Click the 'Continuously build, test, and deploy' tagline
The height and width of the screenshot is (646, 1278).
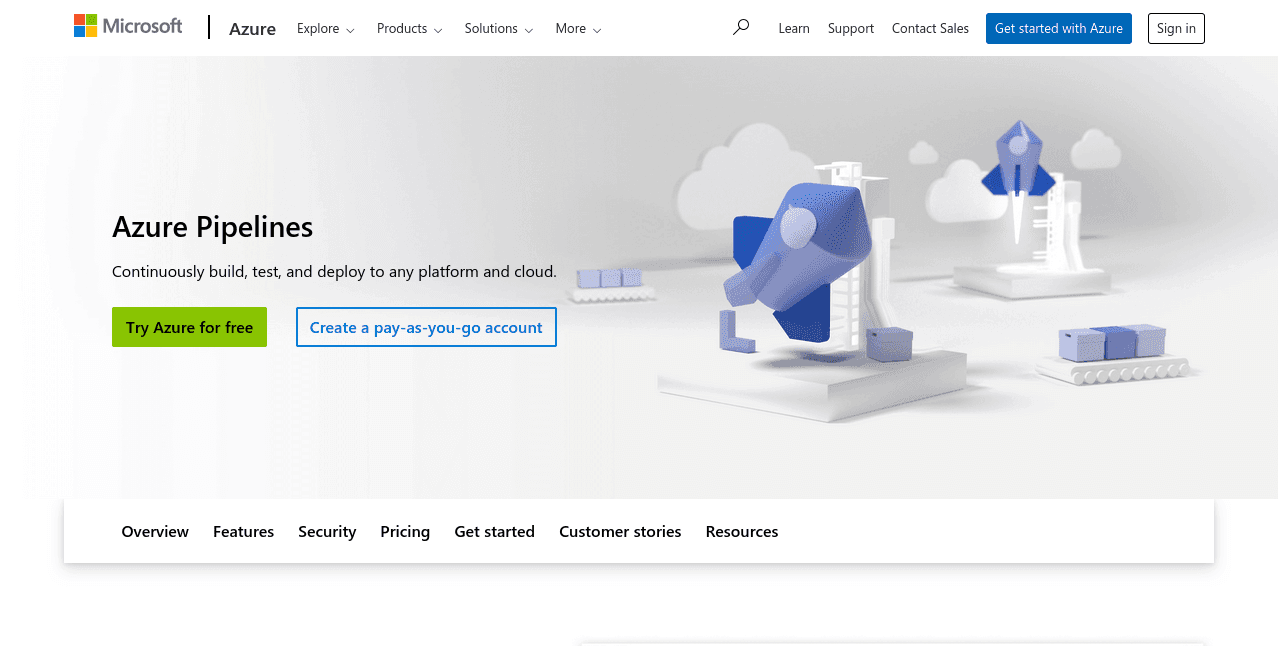334,272
